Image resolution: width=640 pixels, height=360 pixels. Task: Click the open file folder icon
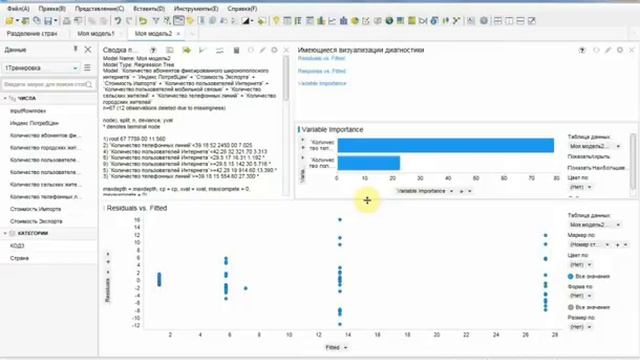click(x=10, y=20)
